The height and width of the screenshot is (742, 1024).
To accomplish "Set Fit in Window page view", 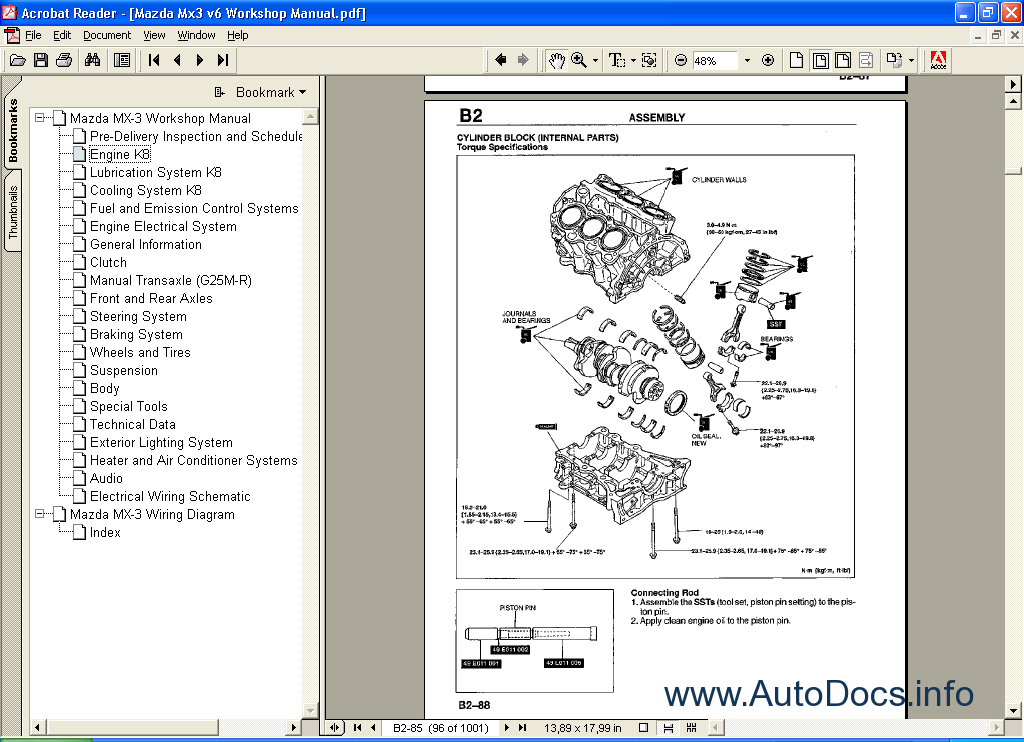I will point(820,61).
